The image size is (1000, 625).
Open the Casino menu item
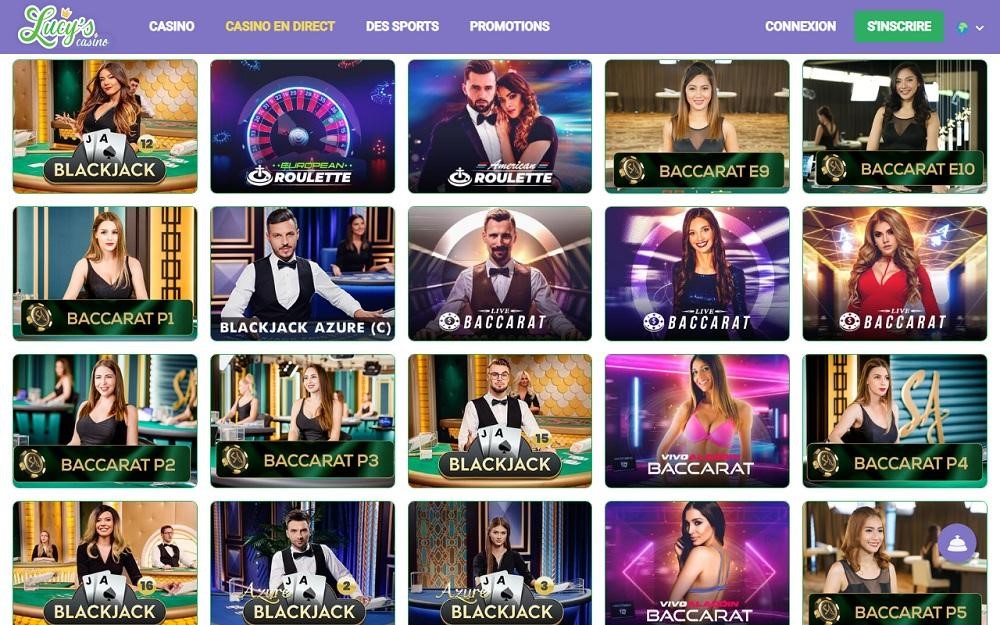tap(172, 26)
